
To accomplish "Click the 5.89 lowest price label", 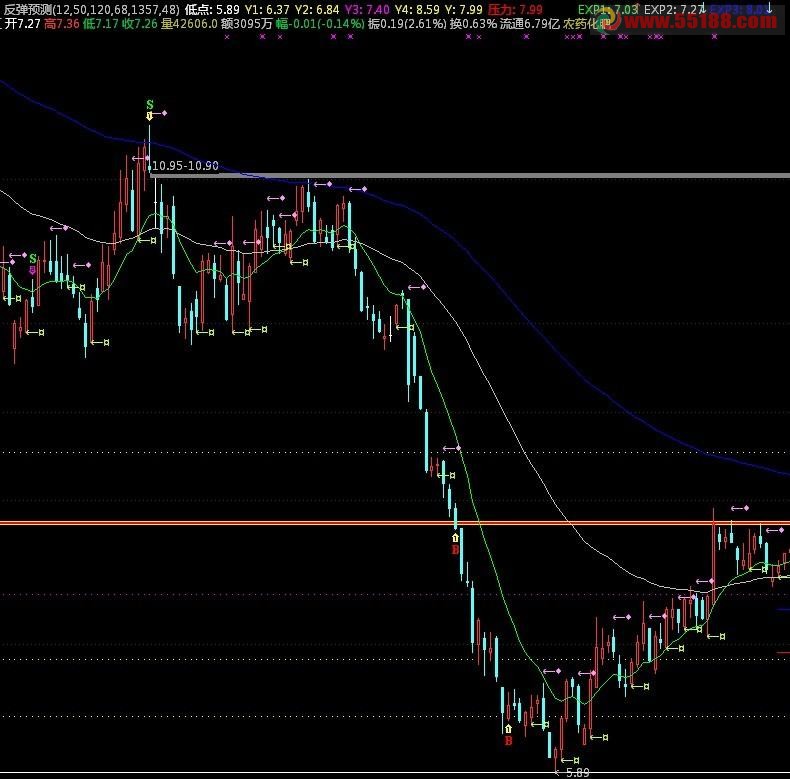I will [577, 772].
